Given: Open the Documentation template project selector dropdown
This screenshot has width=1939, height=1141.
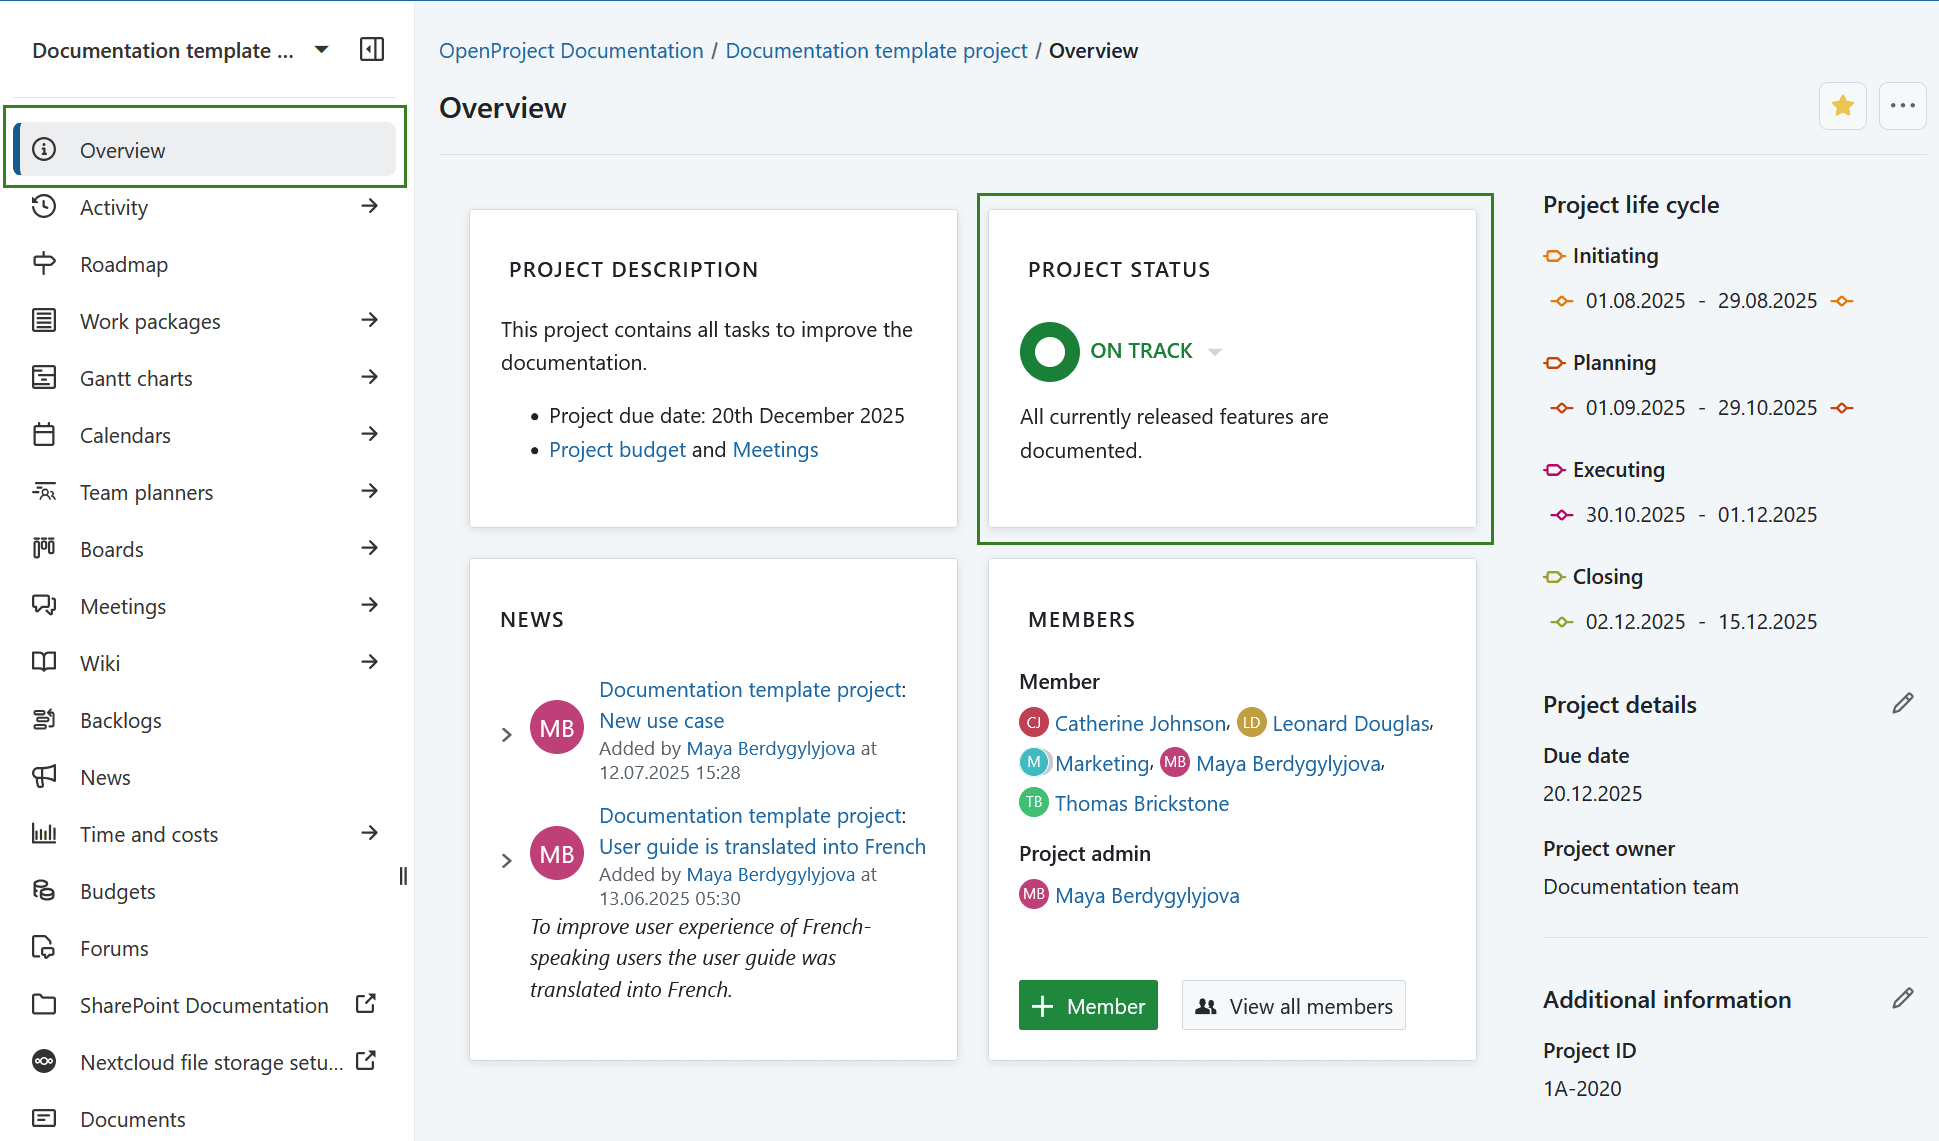Looking at the screenshot, I should pos(320,49).
